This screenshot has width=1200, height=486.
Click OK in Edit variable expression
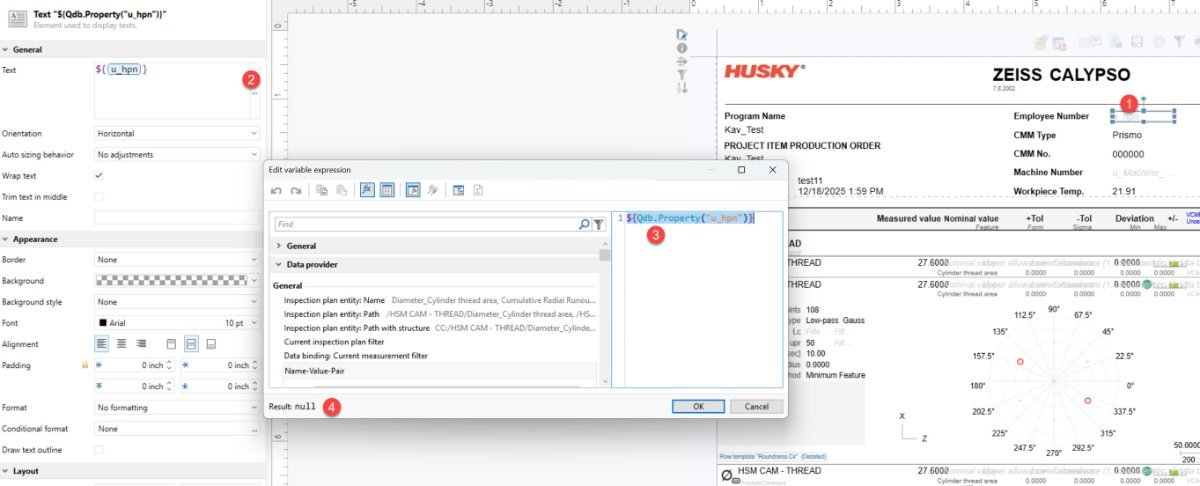(698, 406)
